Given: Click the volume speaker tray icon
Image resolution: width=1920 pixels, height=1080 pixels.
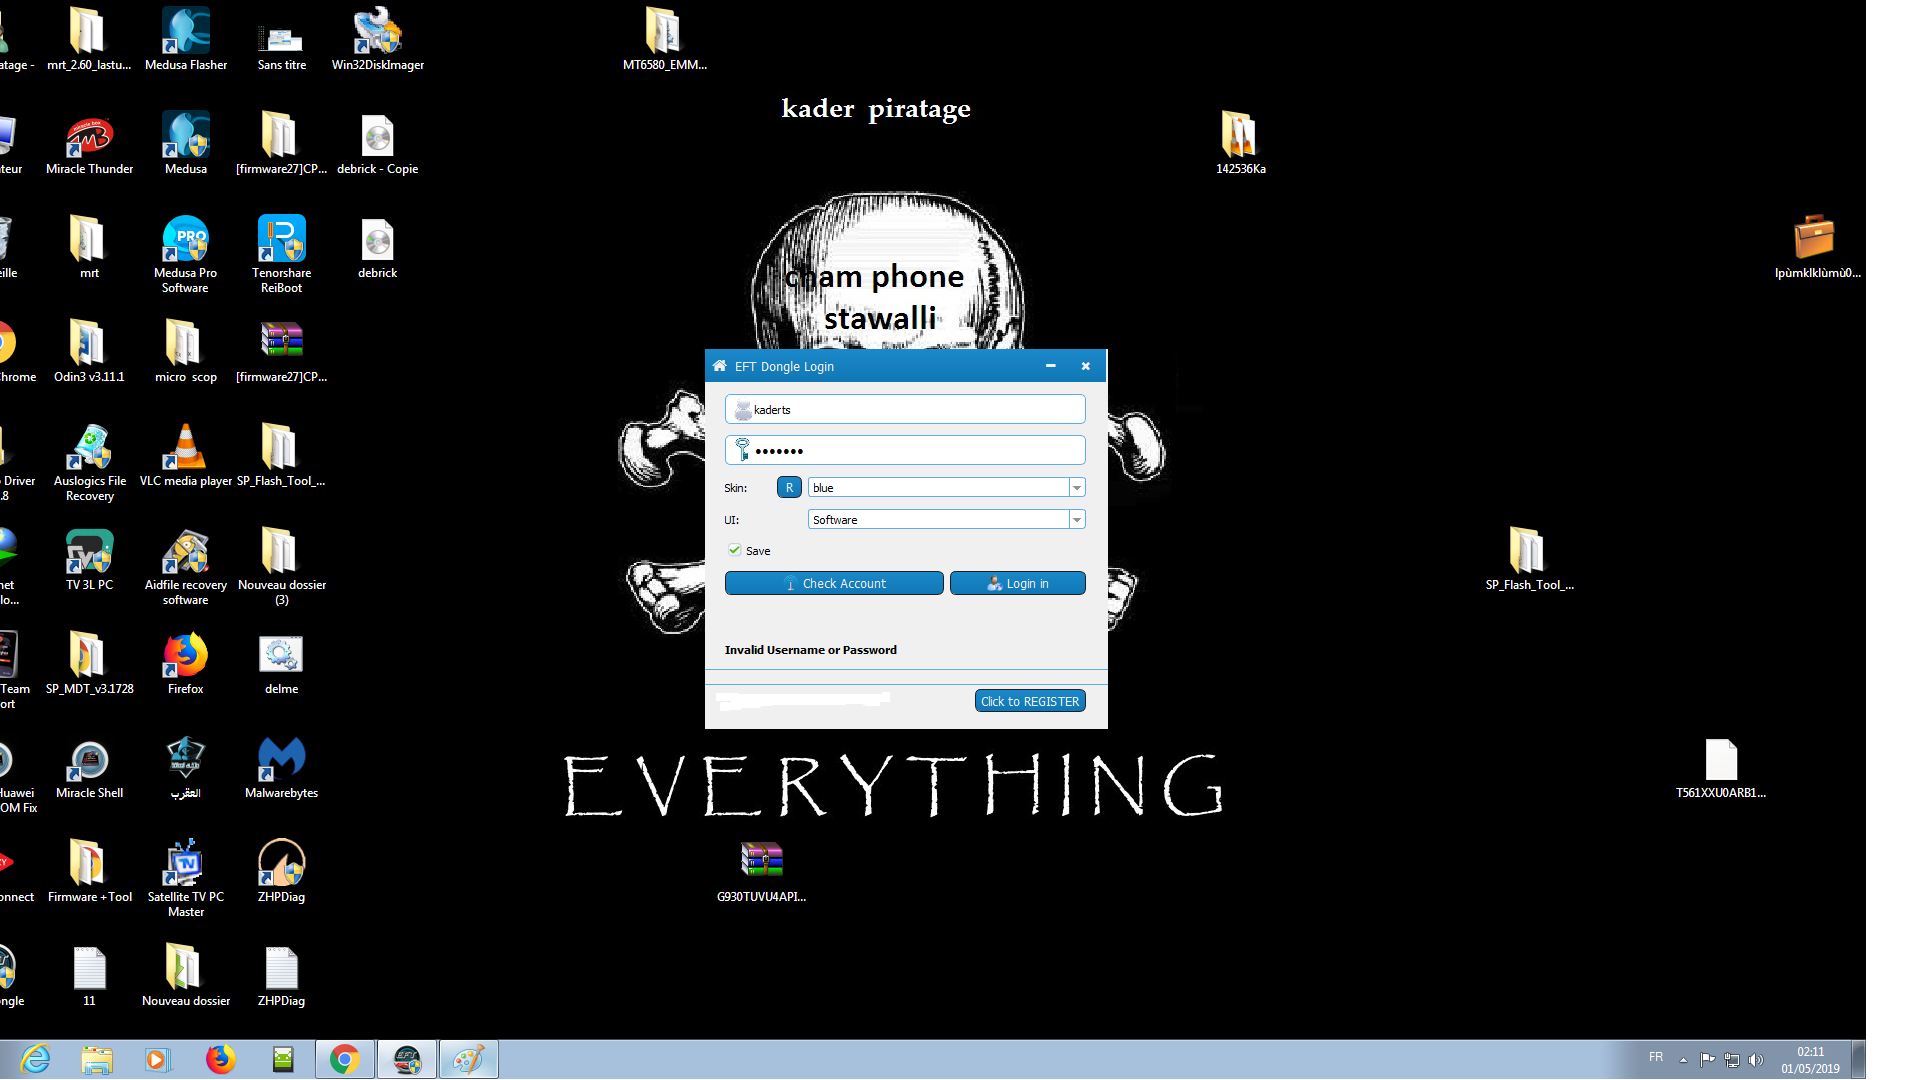Looking at the screenshot, I should 1755,1060.
